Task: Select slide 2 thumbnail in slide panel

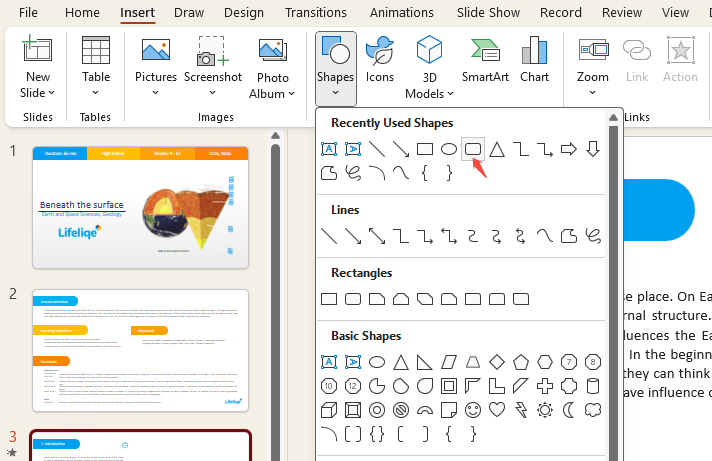Action: [x=140, y=350]
